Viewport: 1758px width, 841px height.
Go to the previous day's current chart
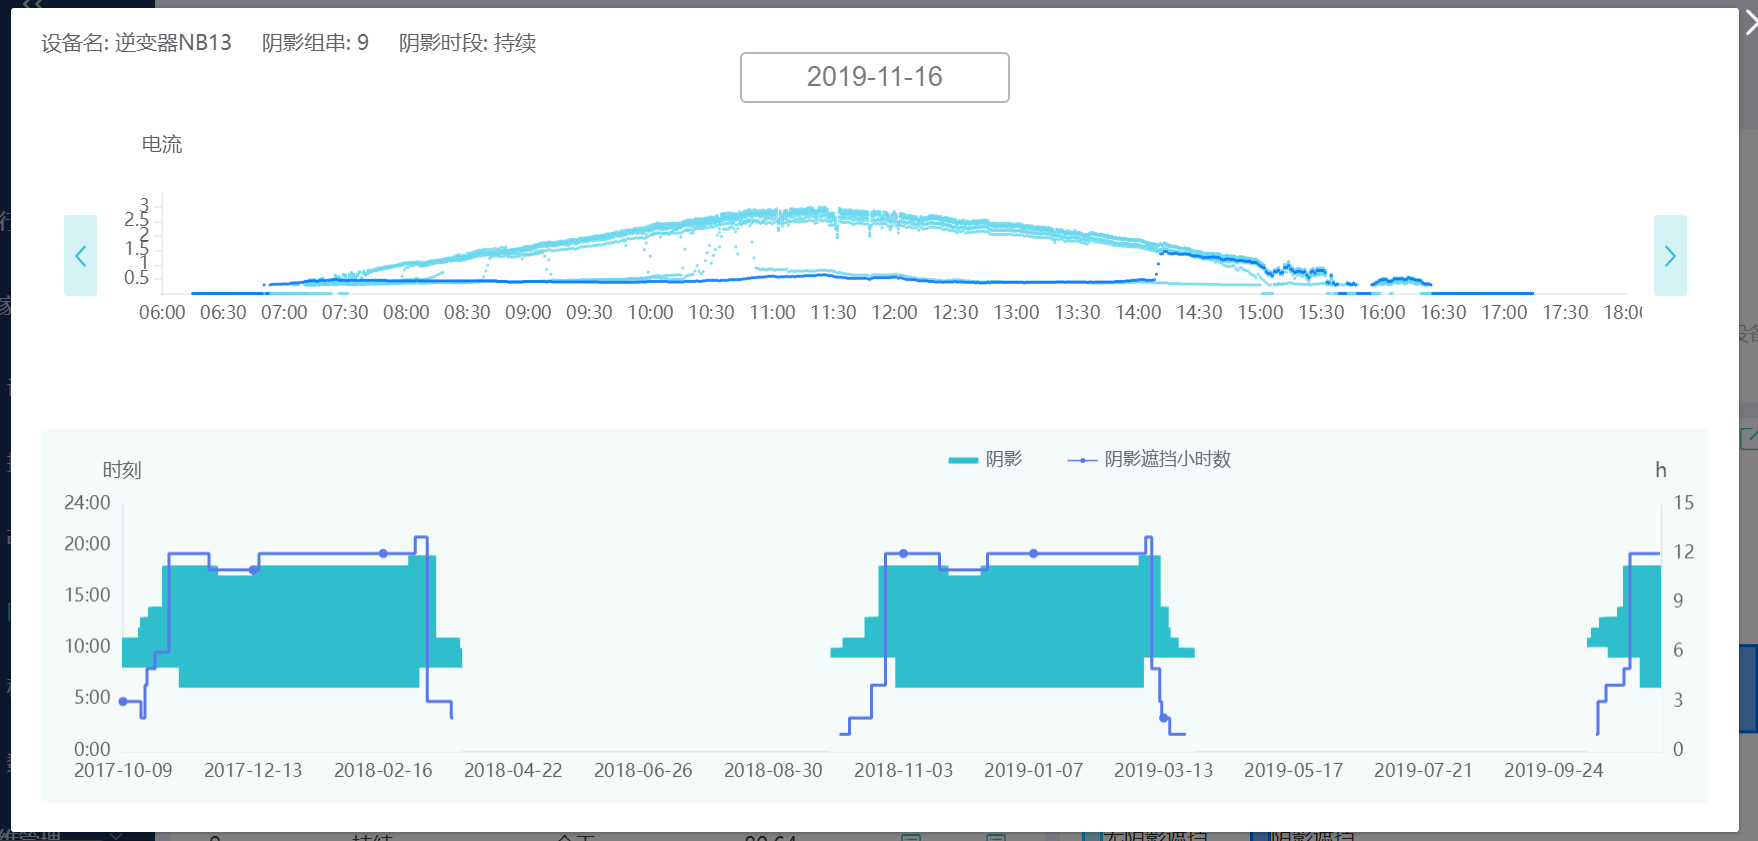(x=80, y=256)
